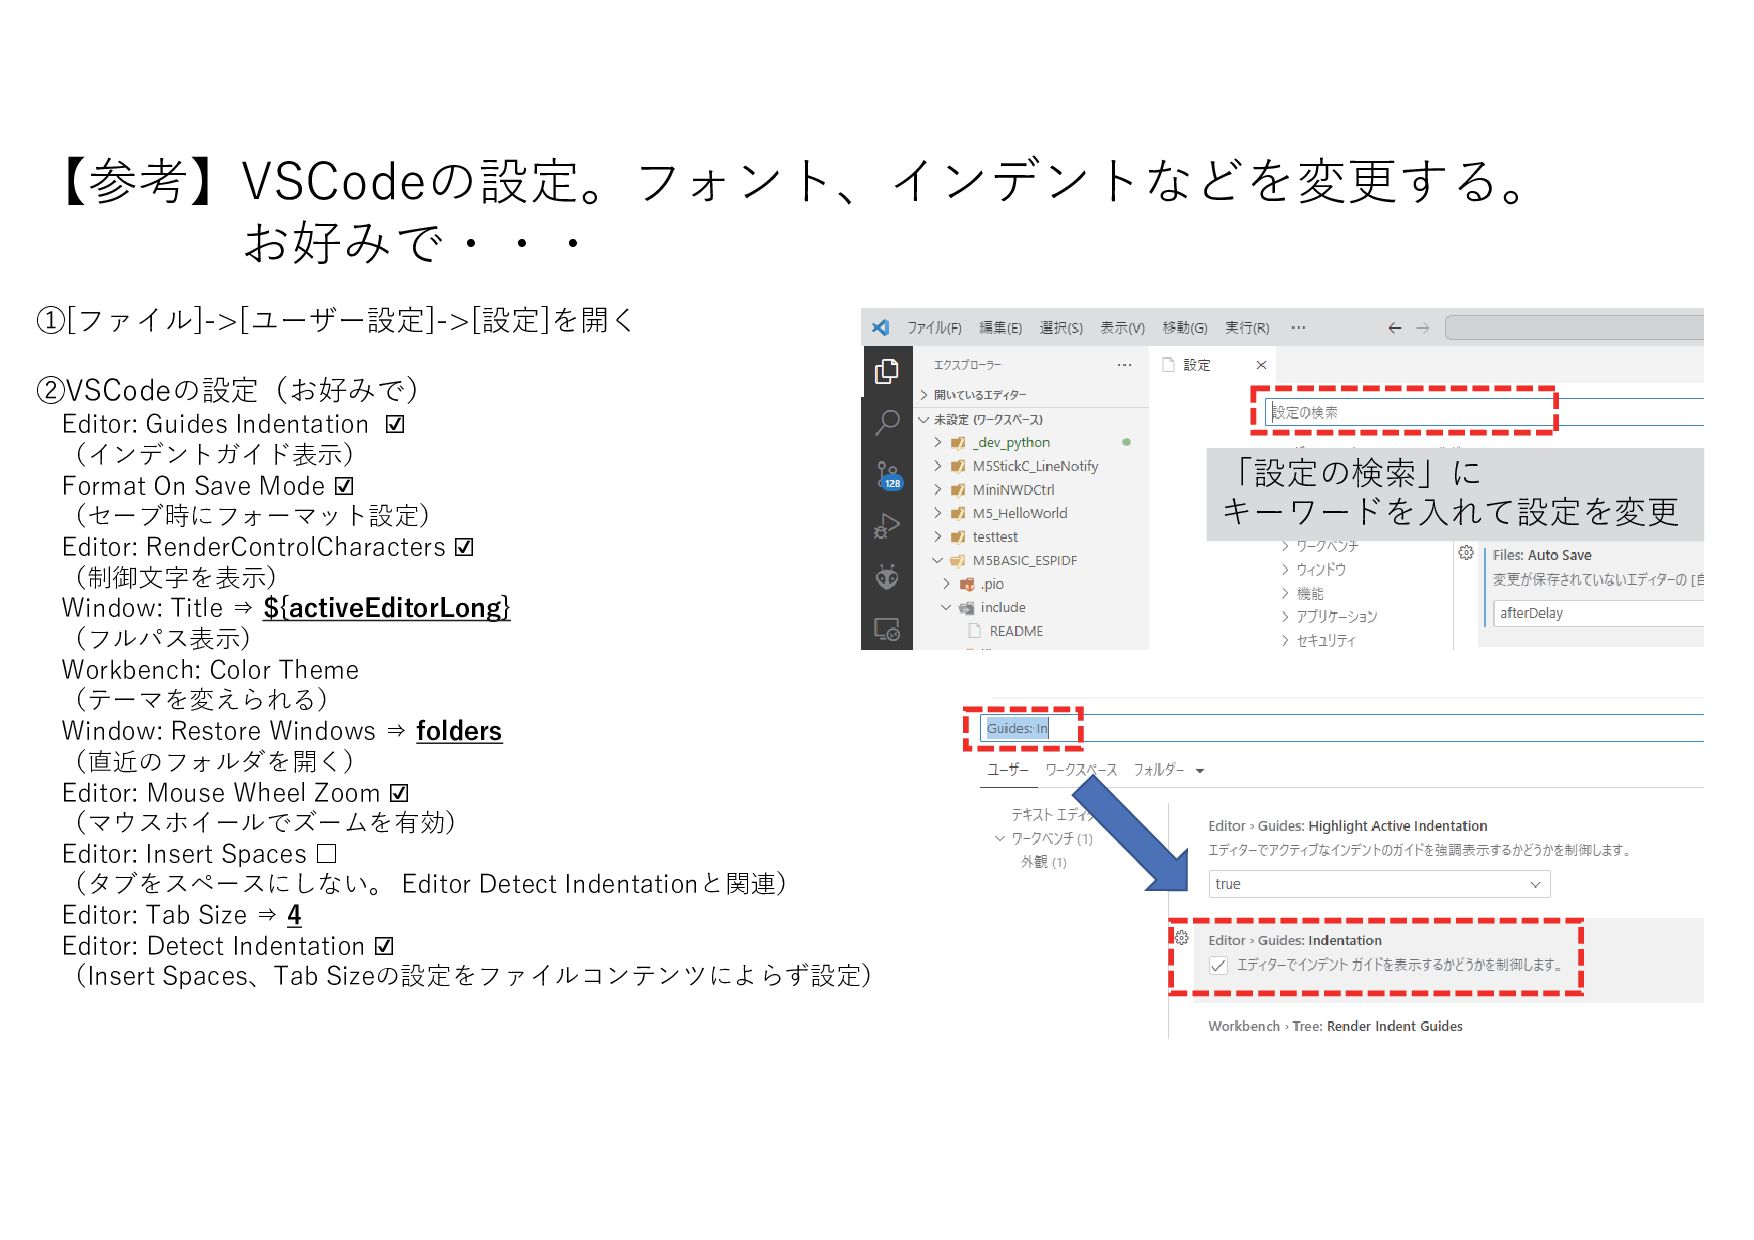Image resolution: width=1754 pixels, height=1240 pixels.
Task: Select the テキスト エディ category in results tree
Action: [x=1052, y=815]
